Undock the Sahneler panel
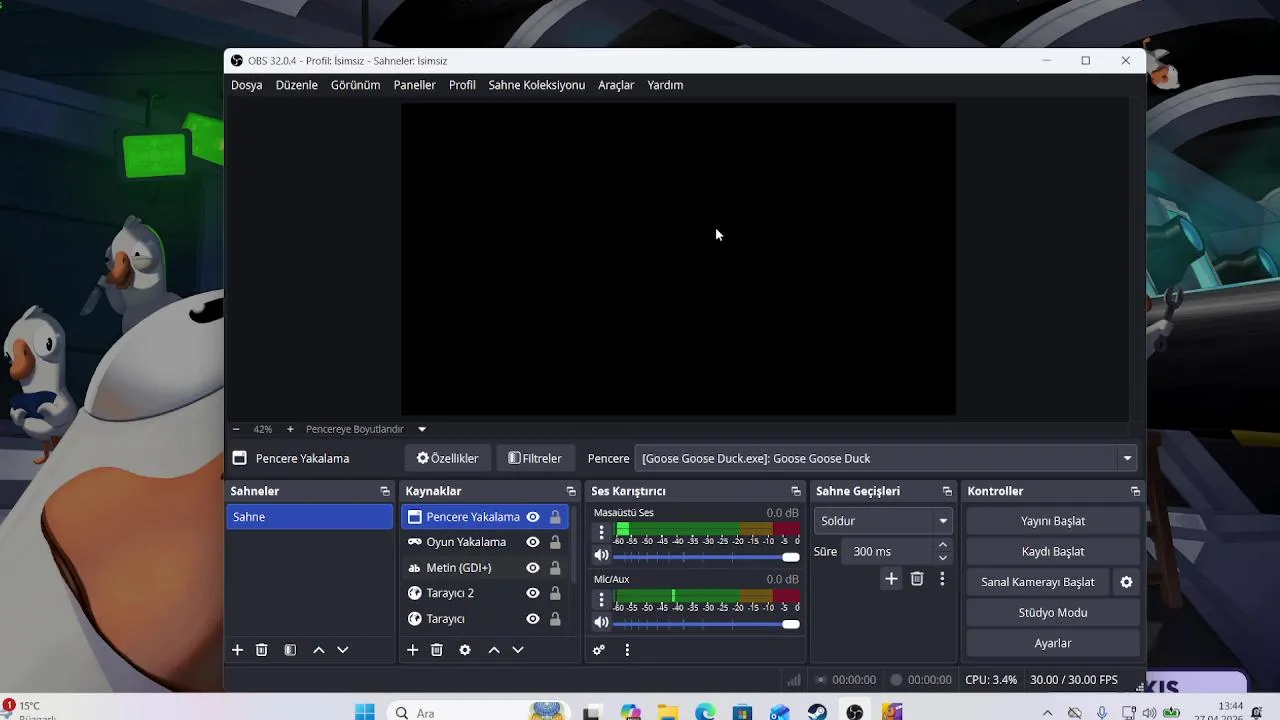 [385, 491]
